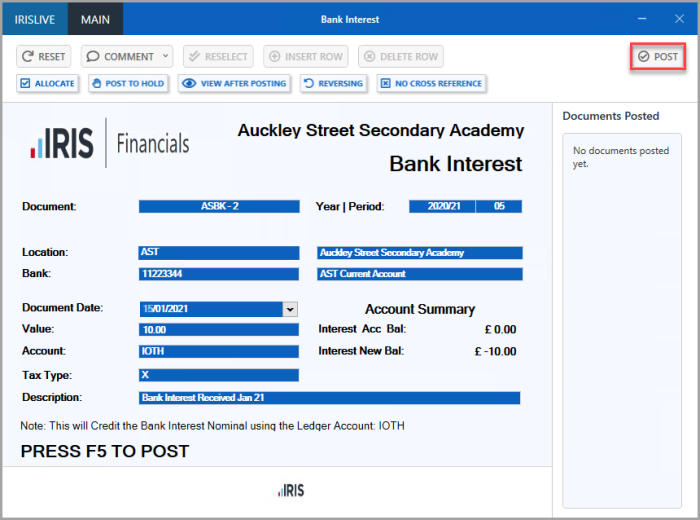The height and width of the screenshot is (520, 700).
Task: Switch to the IRISLIVE tab
Action: 34,19
